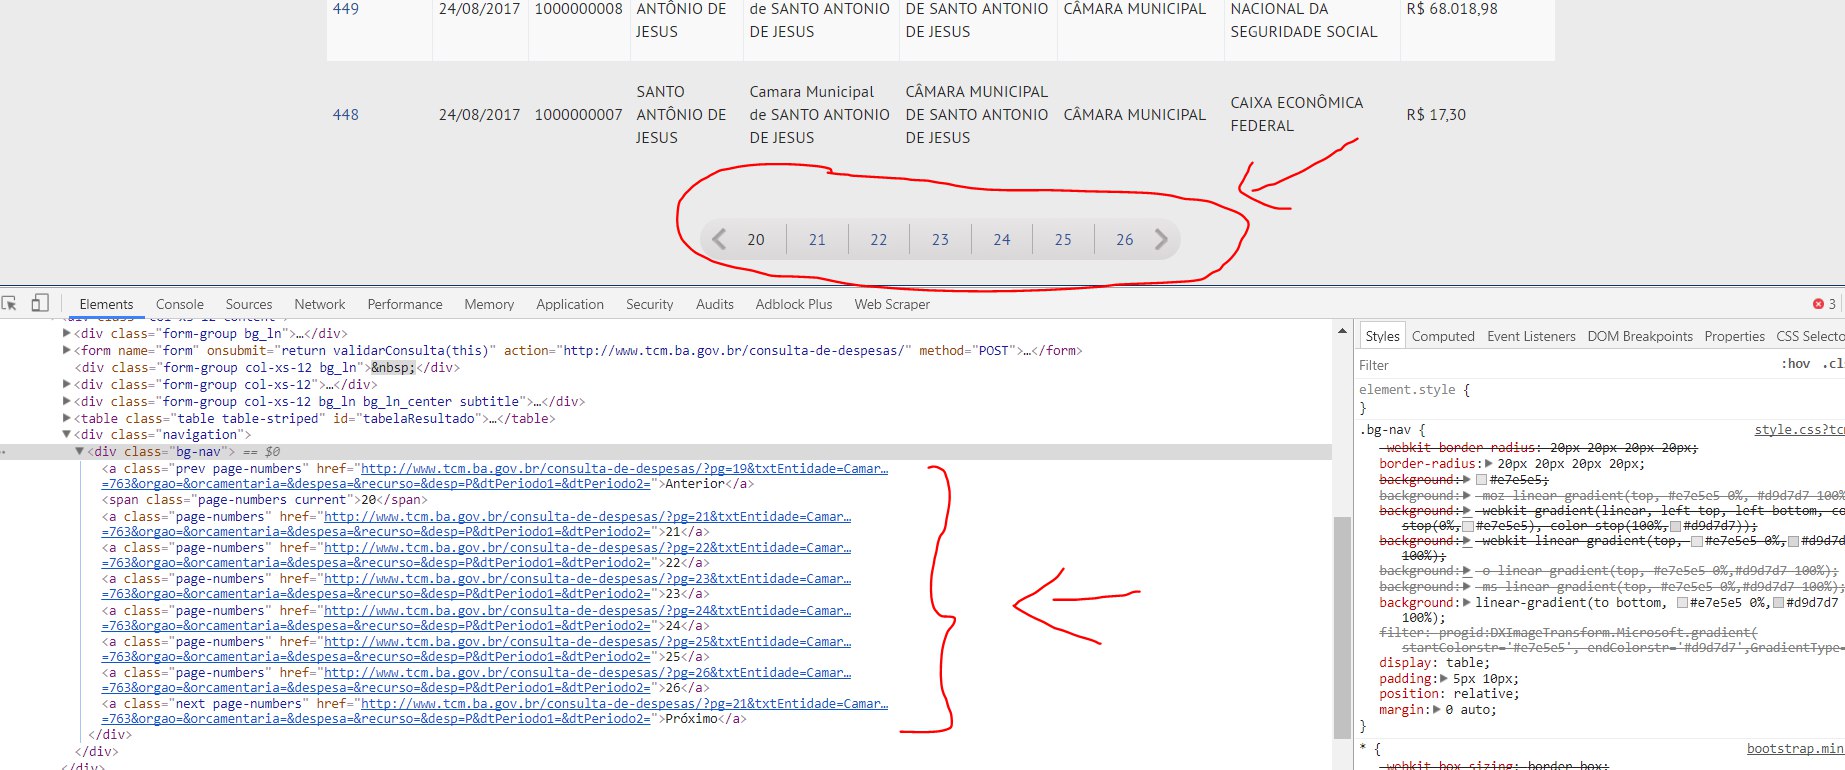Image resolution: width=1845 pixels, height=770 pixels.
Task: Expand the active linear-gradient background property
Action: pos(1467,603)
